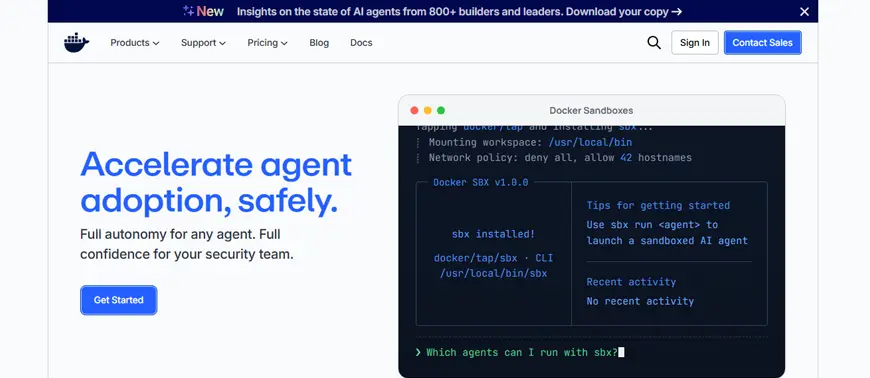Click 'Use sbx run <agent> to' line
Image resolution: width=870 pixels, height=378 pixels.
pyautogui.click(x=652, y=225)
